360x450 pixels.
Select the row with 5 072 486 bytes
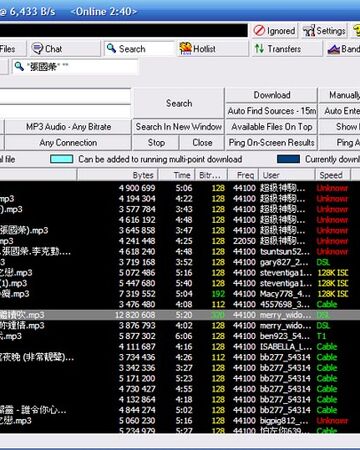tap(180, 273)
